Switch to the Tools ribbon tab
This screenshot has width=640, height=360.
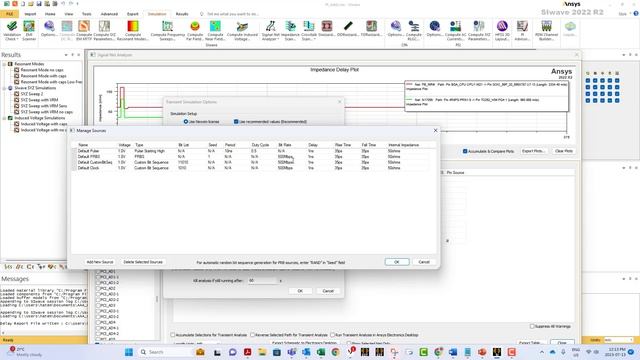click(x=87, y=14)
